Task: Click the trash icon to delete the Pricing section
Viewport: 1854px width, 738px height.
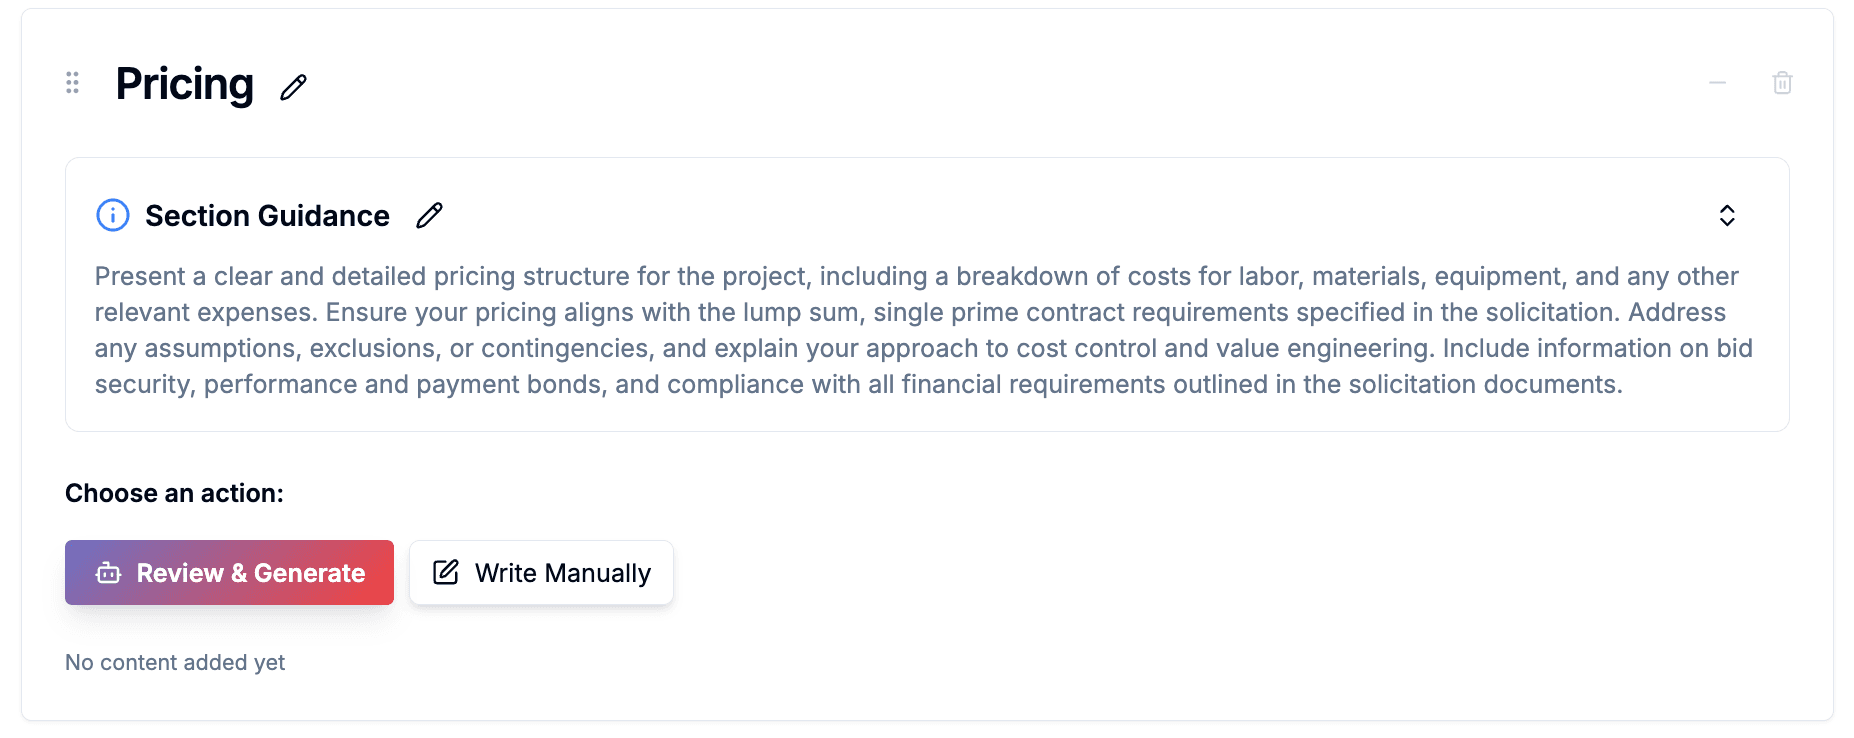Action: [1782, 83]
